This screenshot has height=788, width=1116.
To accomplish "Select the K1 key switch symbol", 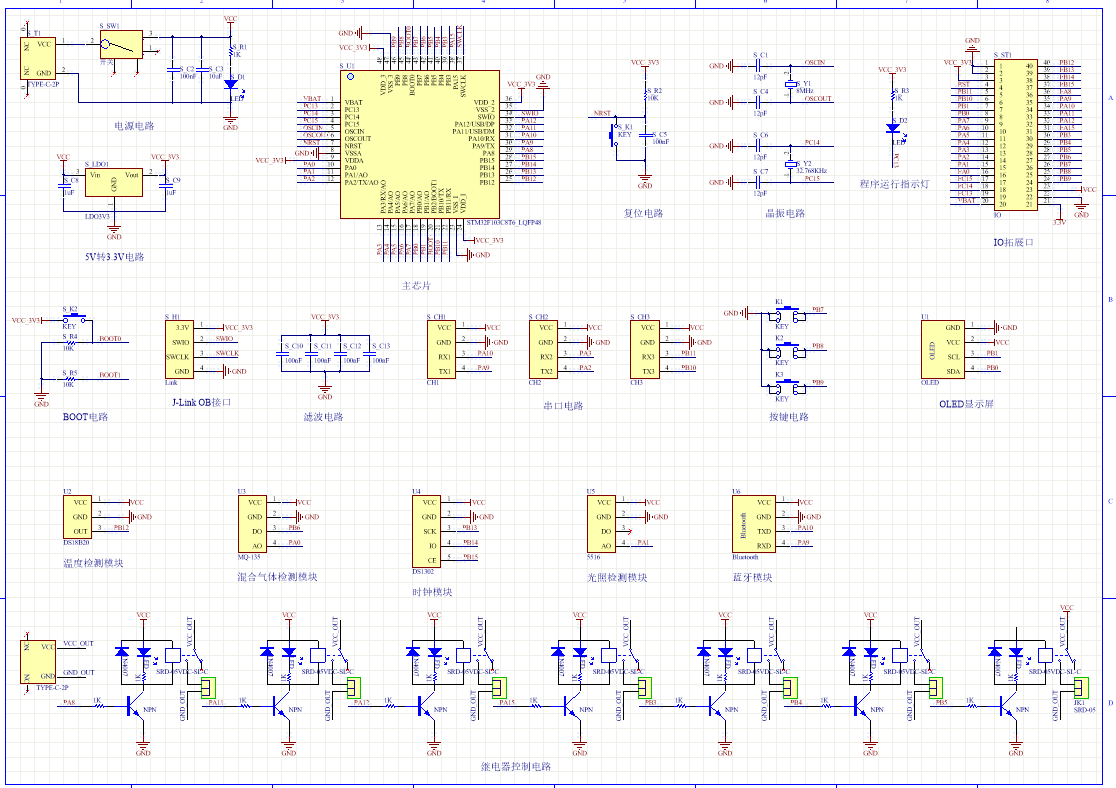I will click(785, 315).
